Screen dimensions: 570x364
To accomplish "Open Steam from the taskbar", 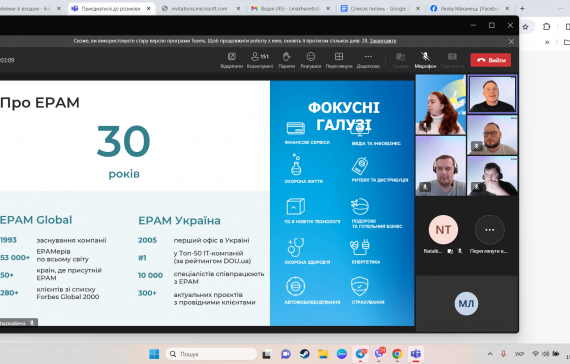I will tap(304, 354).
